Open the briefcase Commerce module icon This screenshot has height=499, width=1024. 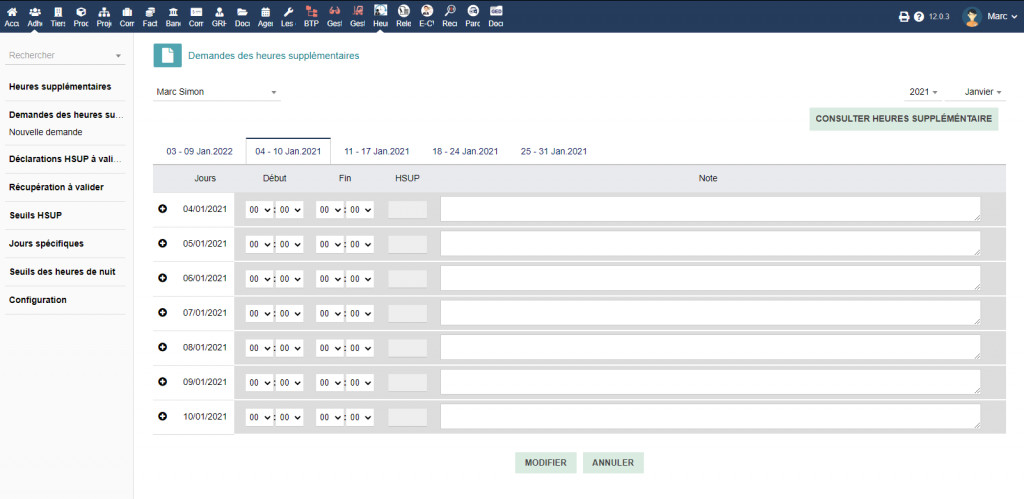click(127, 12)
